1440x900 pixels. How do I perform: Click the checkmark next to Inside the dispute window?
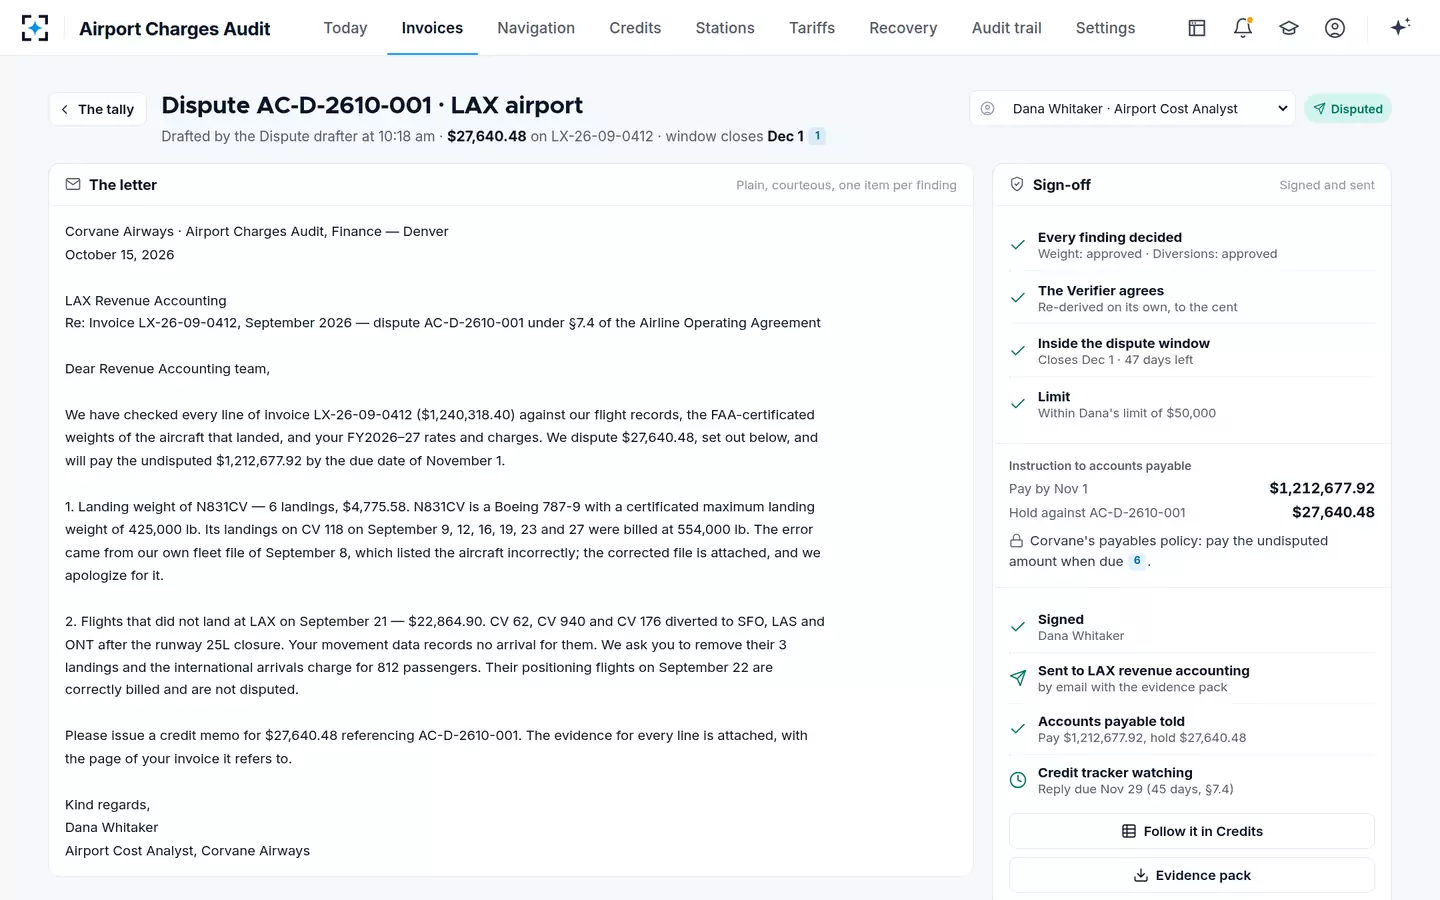tap(1018, 351)
